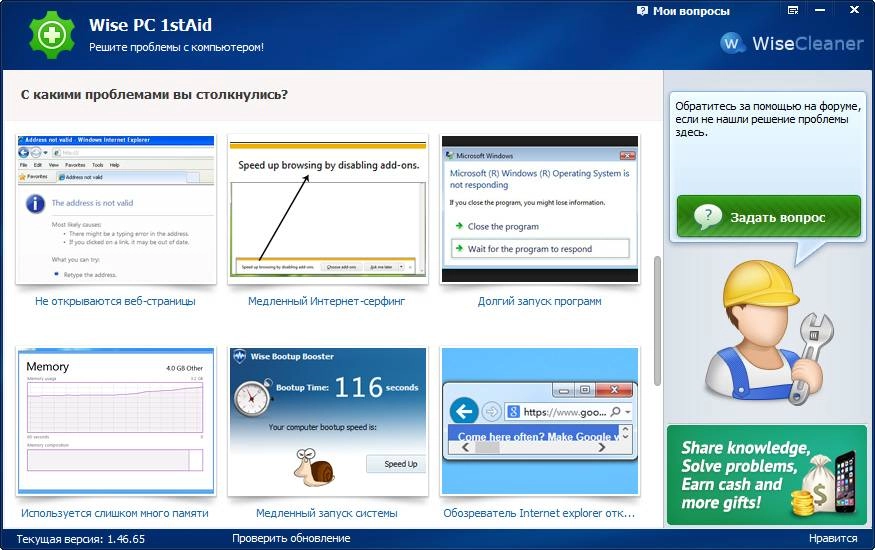Click the 'Wise PC 1stAid' title text
Screen dimensions: 875x550
[x=150, y=25]
